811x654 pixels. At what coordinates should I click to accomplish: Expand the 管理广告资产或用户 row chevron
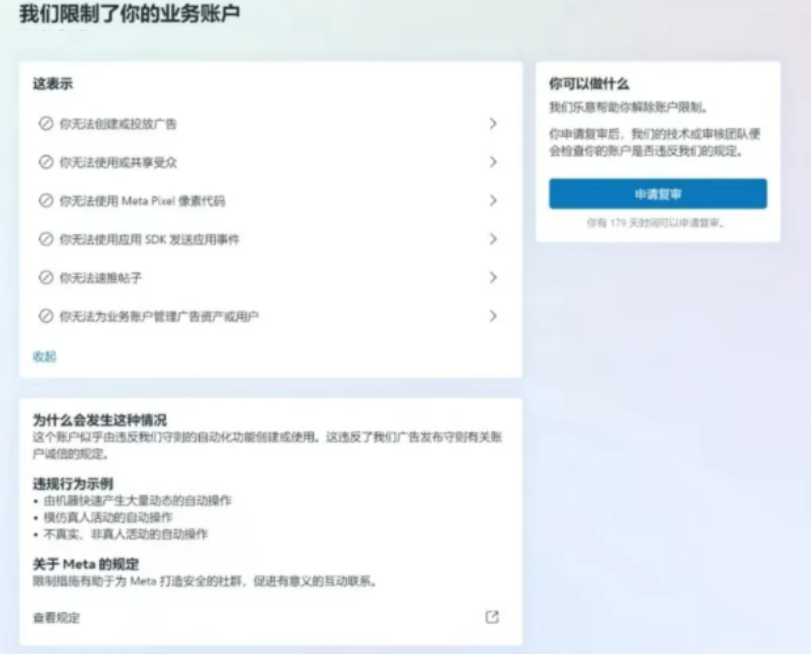click(493, 316)
